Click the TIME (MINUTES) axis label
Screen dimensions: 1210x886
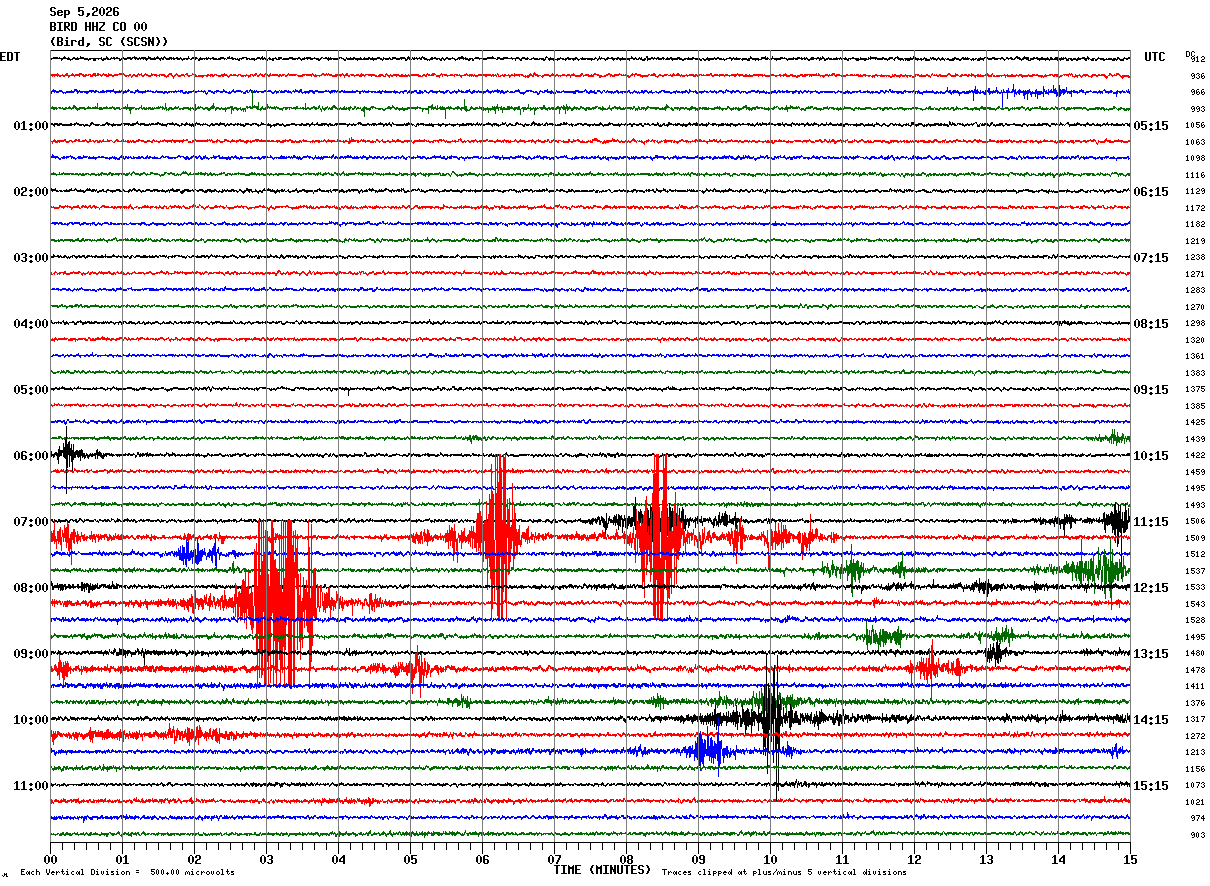tap(602, 870)
